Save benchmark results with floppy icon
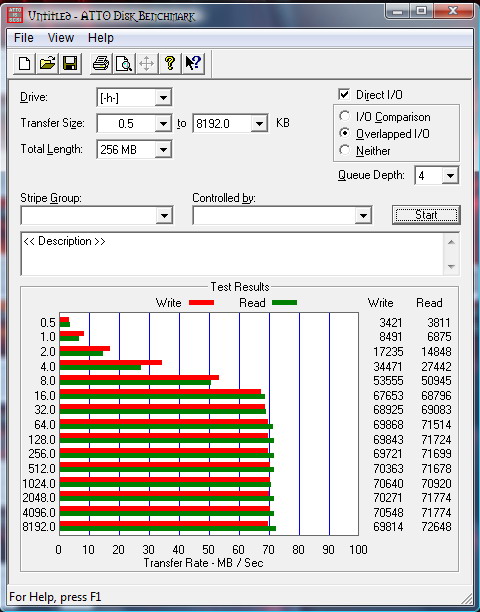This screenshot has height=612, width=480. point(70,63)
